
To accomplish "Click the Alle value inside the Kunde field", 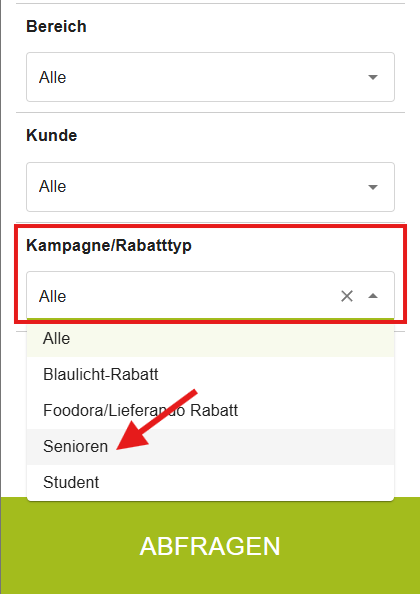I will tap(52, 186).
